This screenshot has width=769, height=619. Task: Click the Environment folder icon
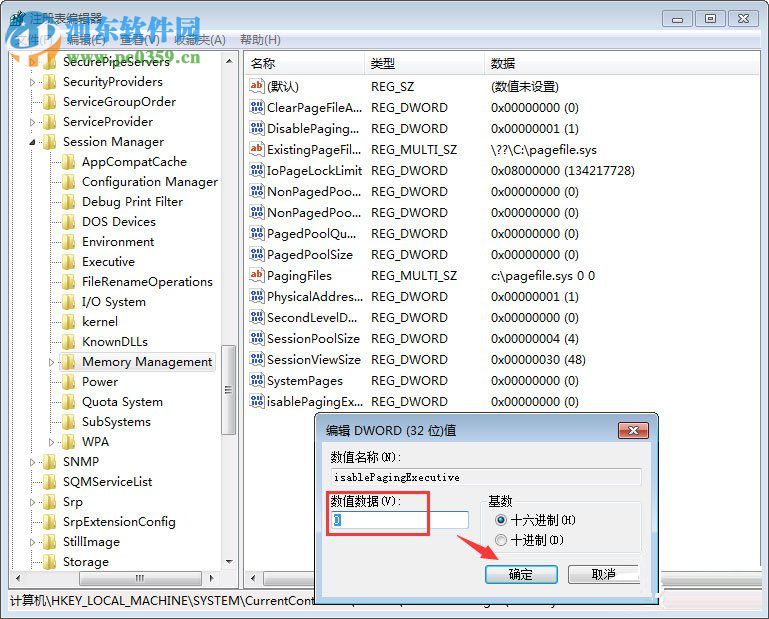click(69, 242)
